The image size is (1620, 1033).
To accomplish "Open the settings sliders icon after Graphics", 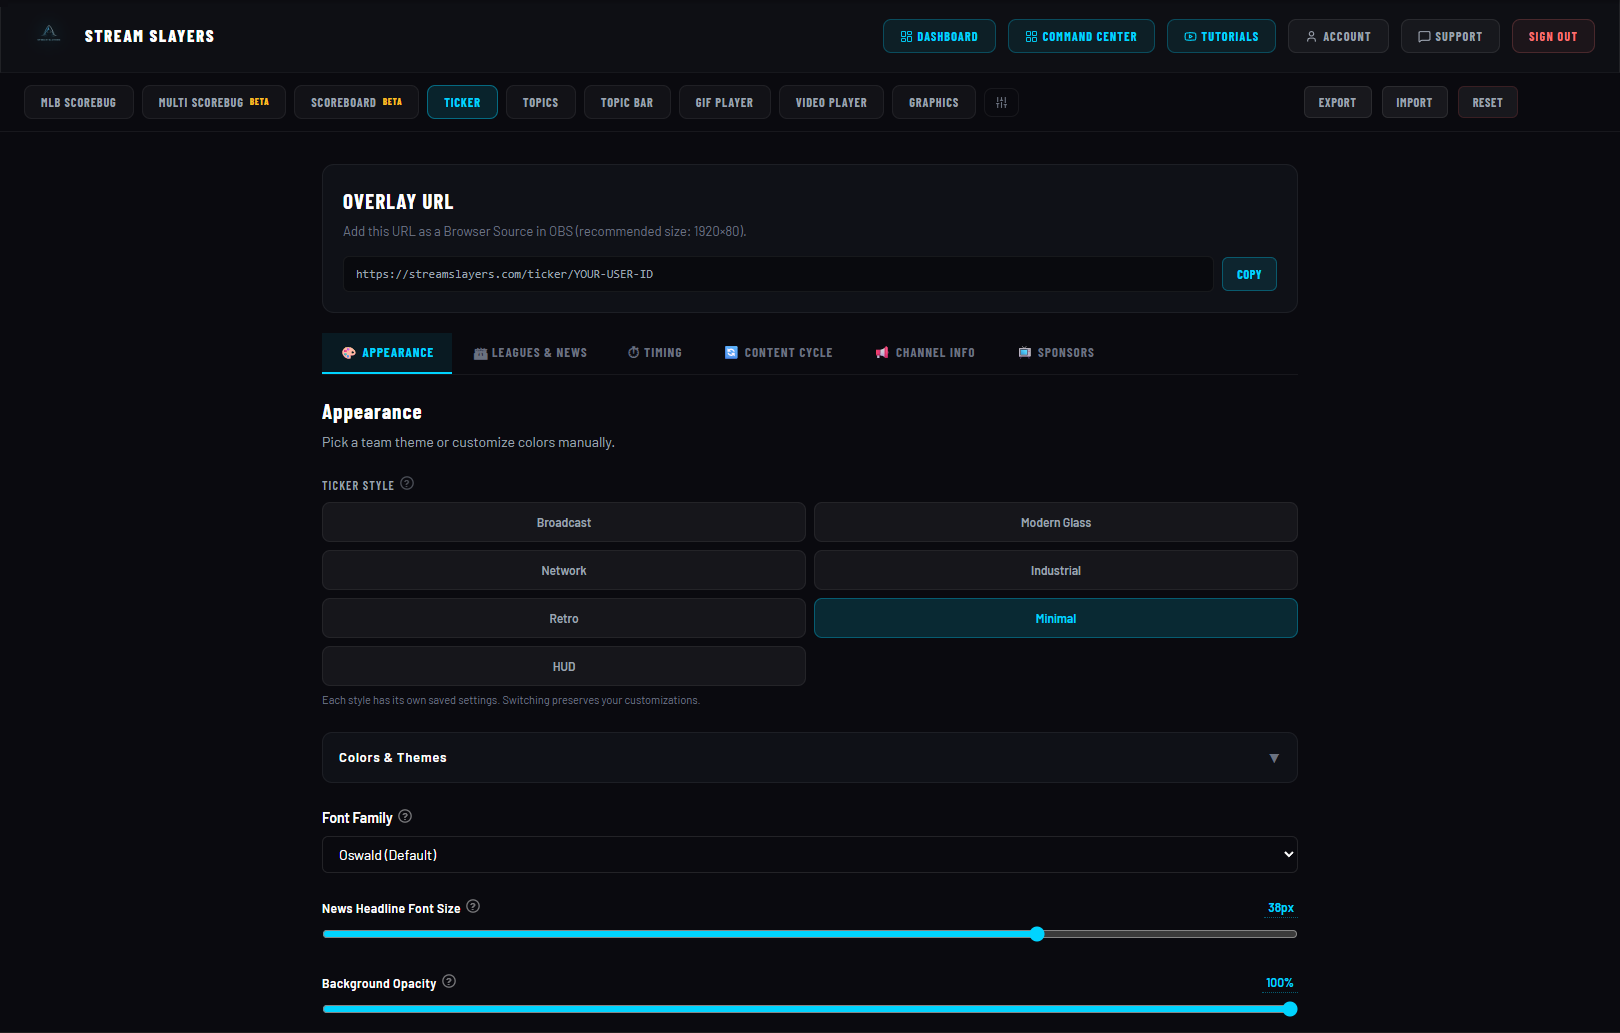I will [1001, 102].
